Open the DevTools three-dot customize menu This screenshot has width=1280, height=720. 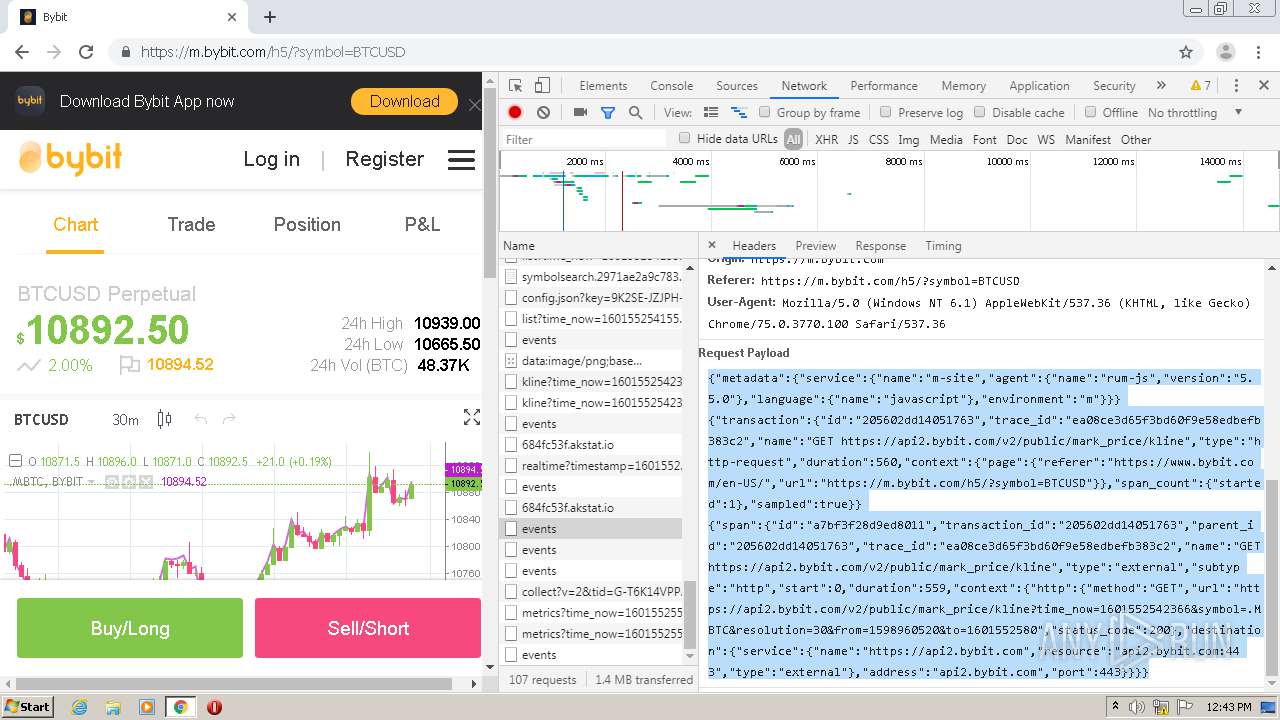point(1236,86)
